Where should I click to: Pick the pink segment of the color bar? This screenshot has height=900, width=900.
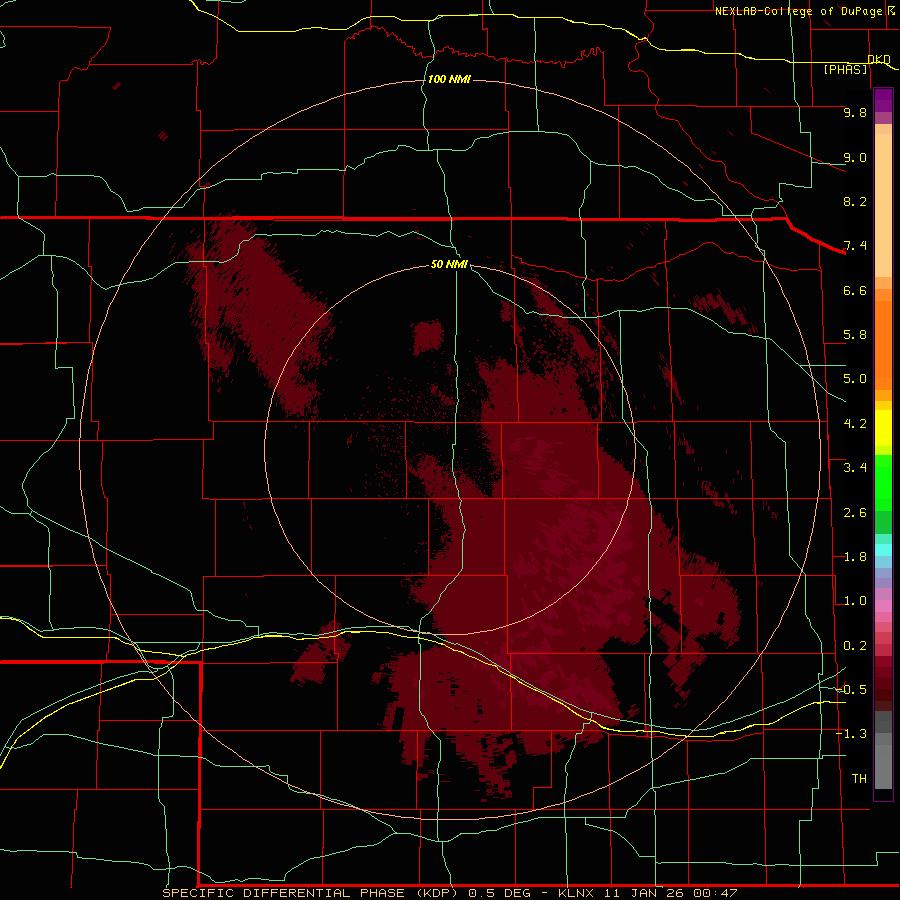[883, 606]
